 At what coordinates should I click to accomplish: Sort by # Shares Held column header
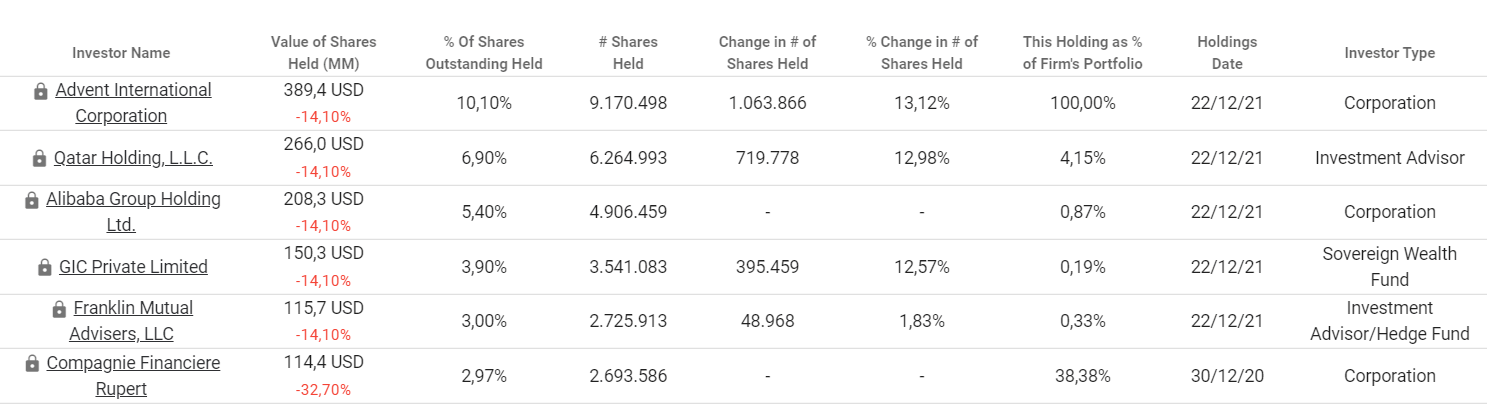tap(627, 53)
